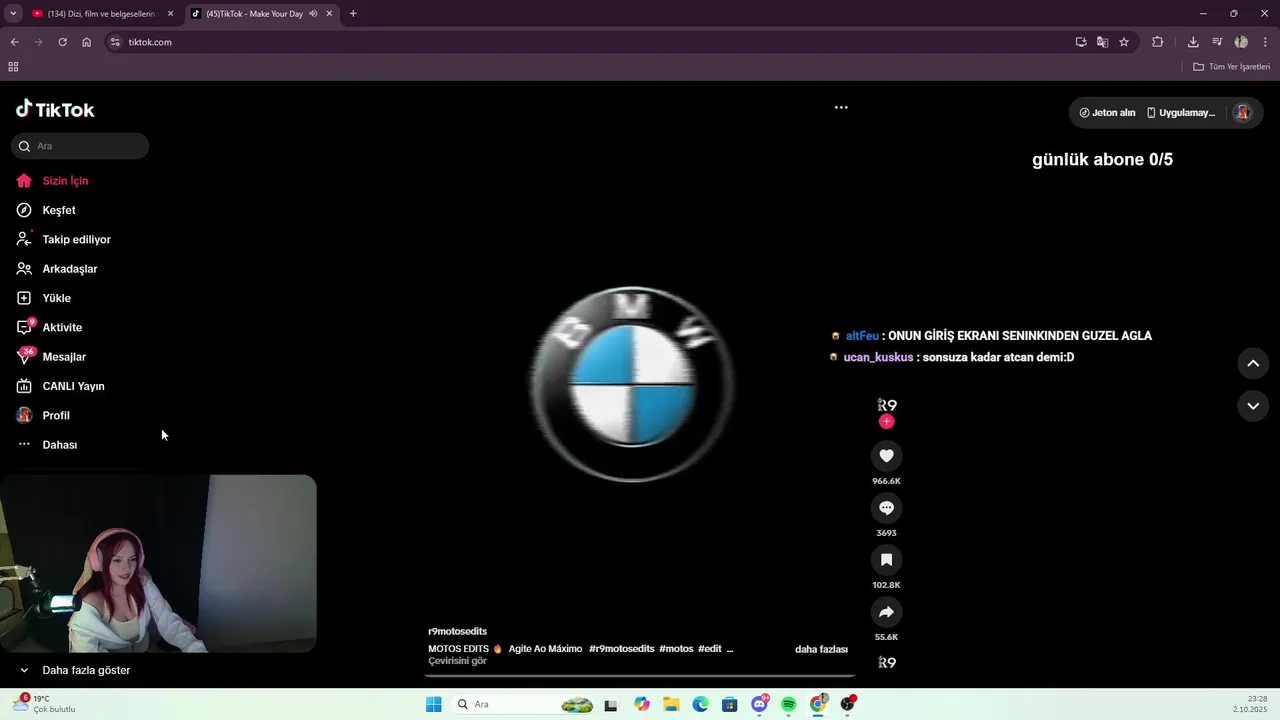
Task: Open the media controls icon
Action: [1217, 42]
